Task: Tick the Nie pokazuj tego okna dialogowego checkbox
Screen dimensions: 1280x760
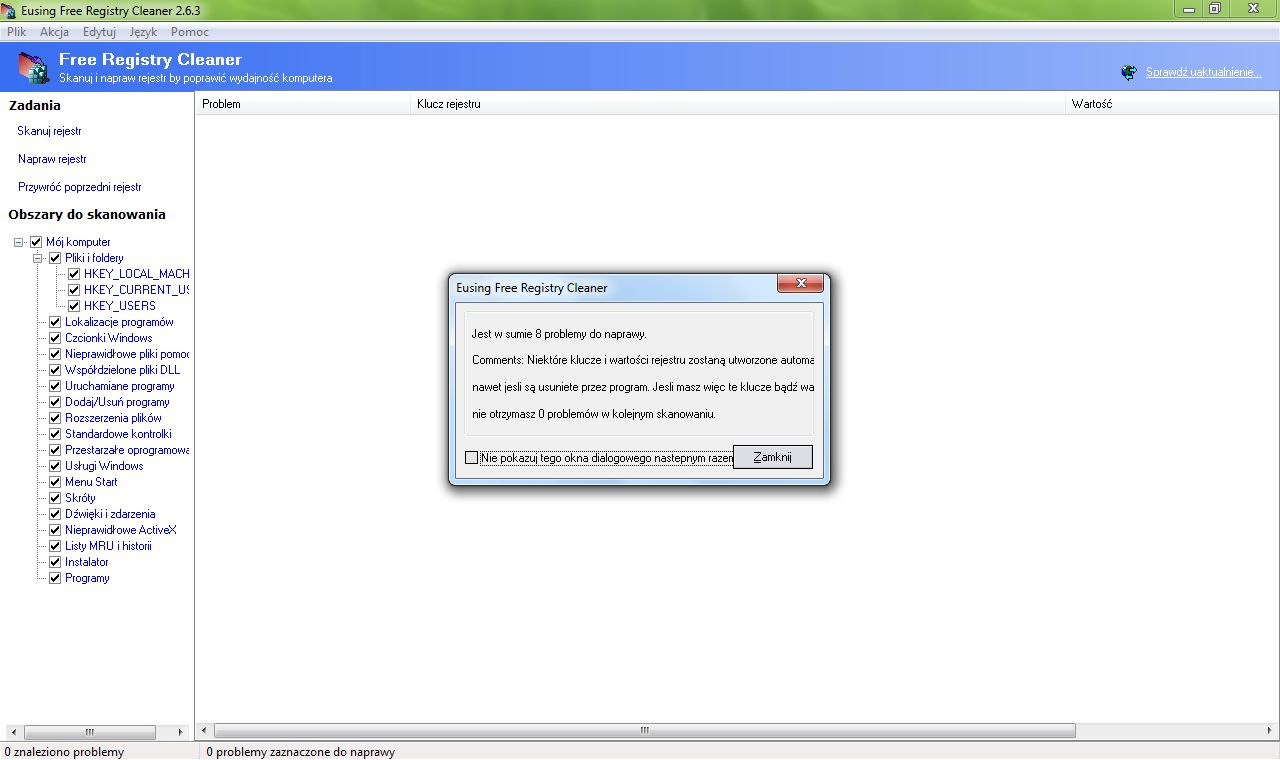Action: point(472,458)
